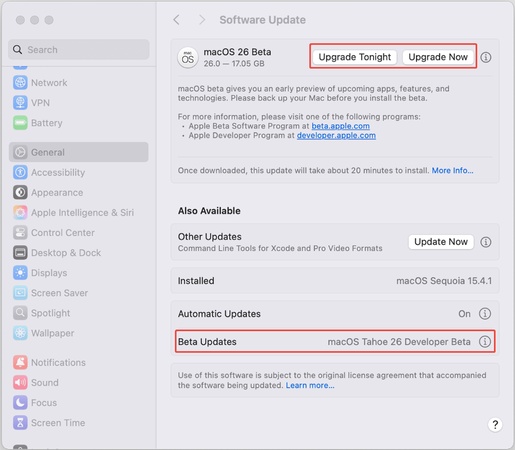Click Command Line Tools for Xcode text
Viewport: 515px width, 450px height.
[280, 248]
